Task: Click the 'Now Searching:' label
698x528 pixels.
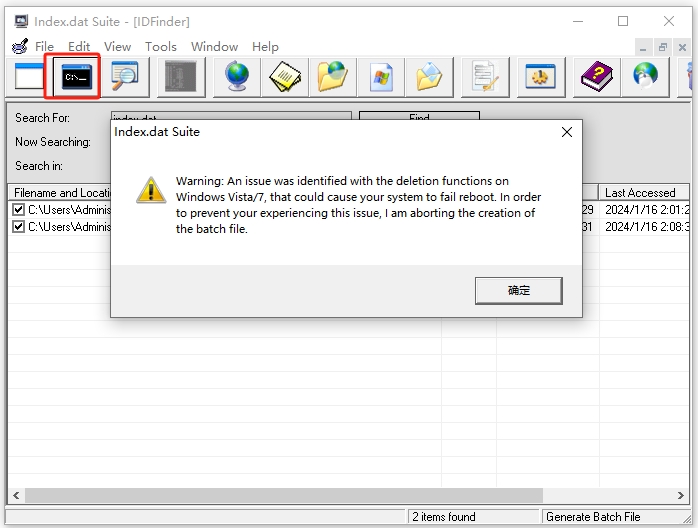Action: pos(53,142)
